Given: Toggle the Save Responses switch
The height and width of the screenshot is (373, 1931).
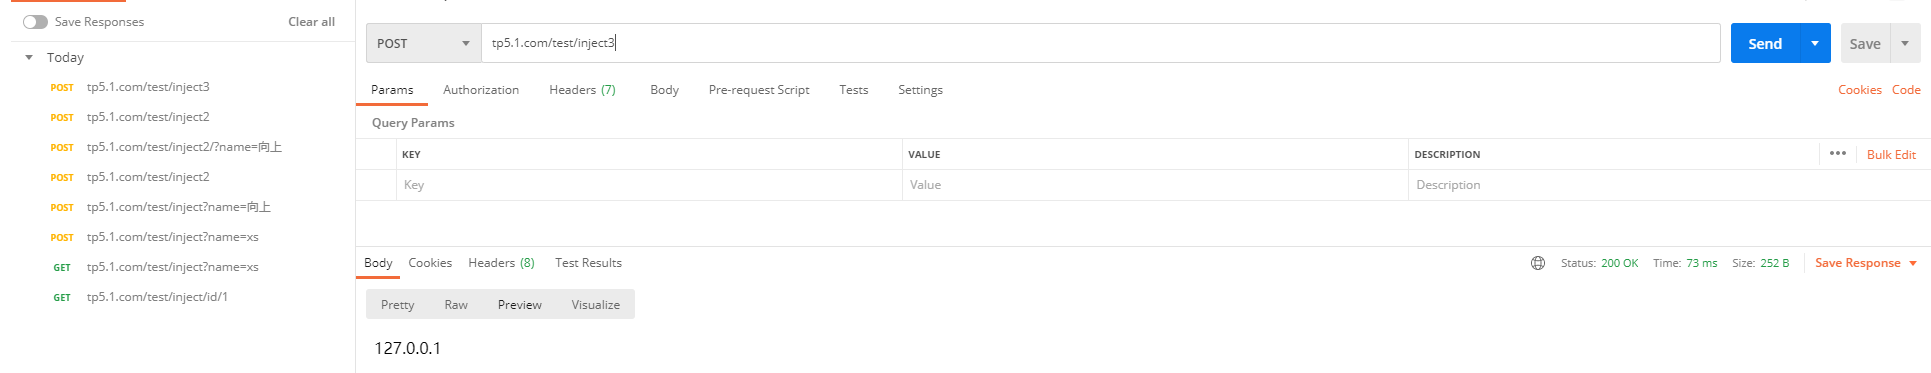Looking at the screenshot, I should click(36, 22).
